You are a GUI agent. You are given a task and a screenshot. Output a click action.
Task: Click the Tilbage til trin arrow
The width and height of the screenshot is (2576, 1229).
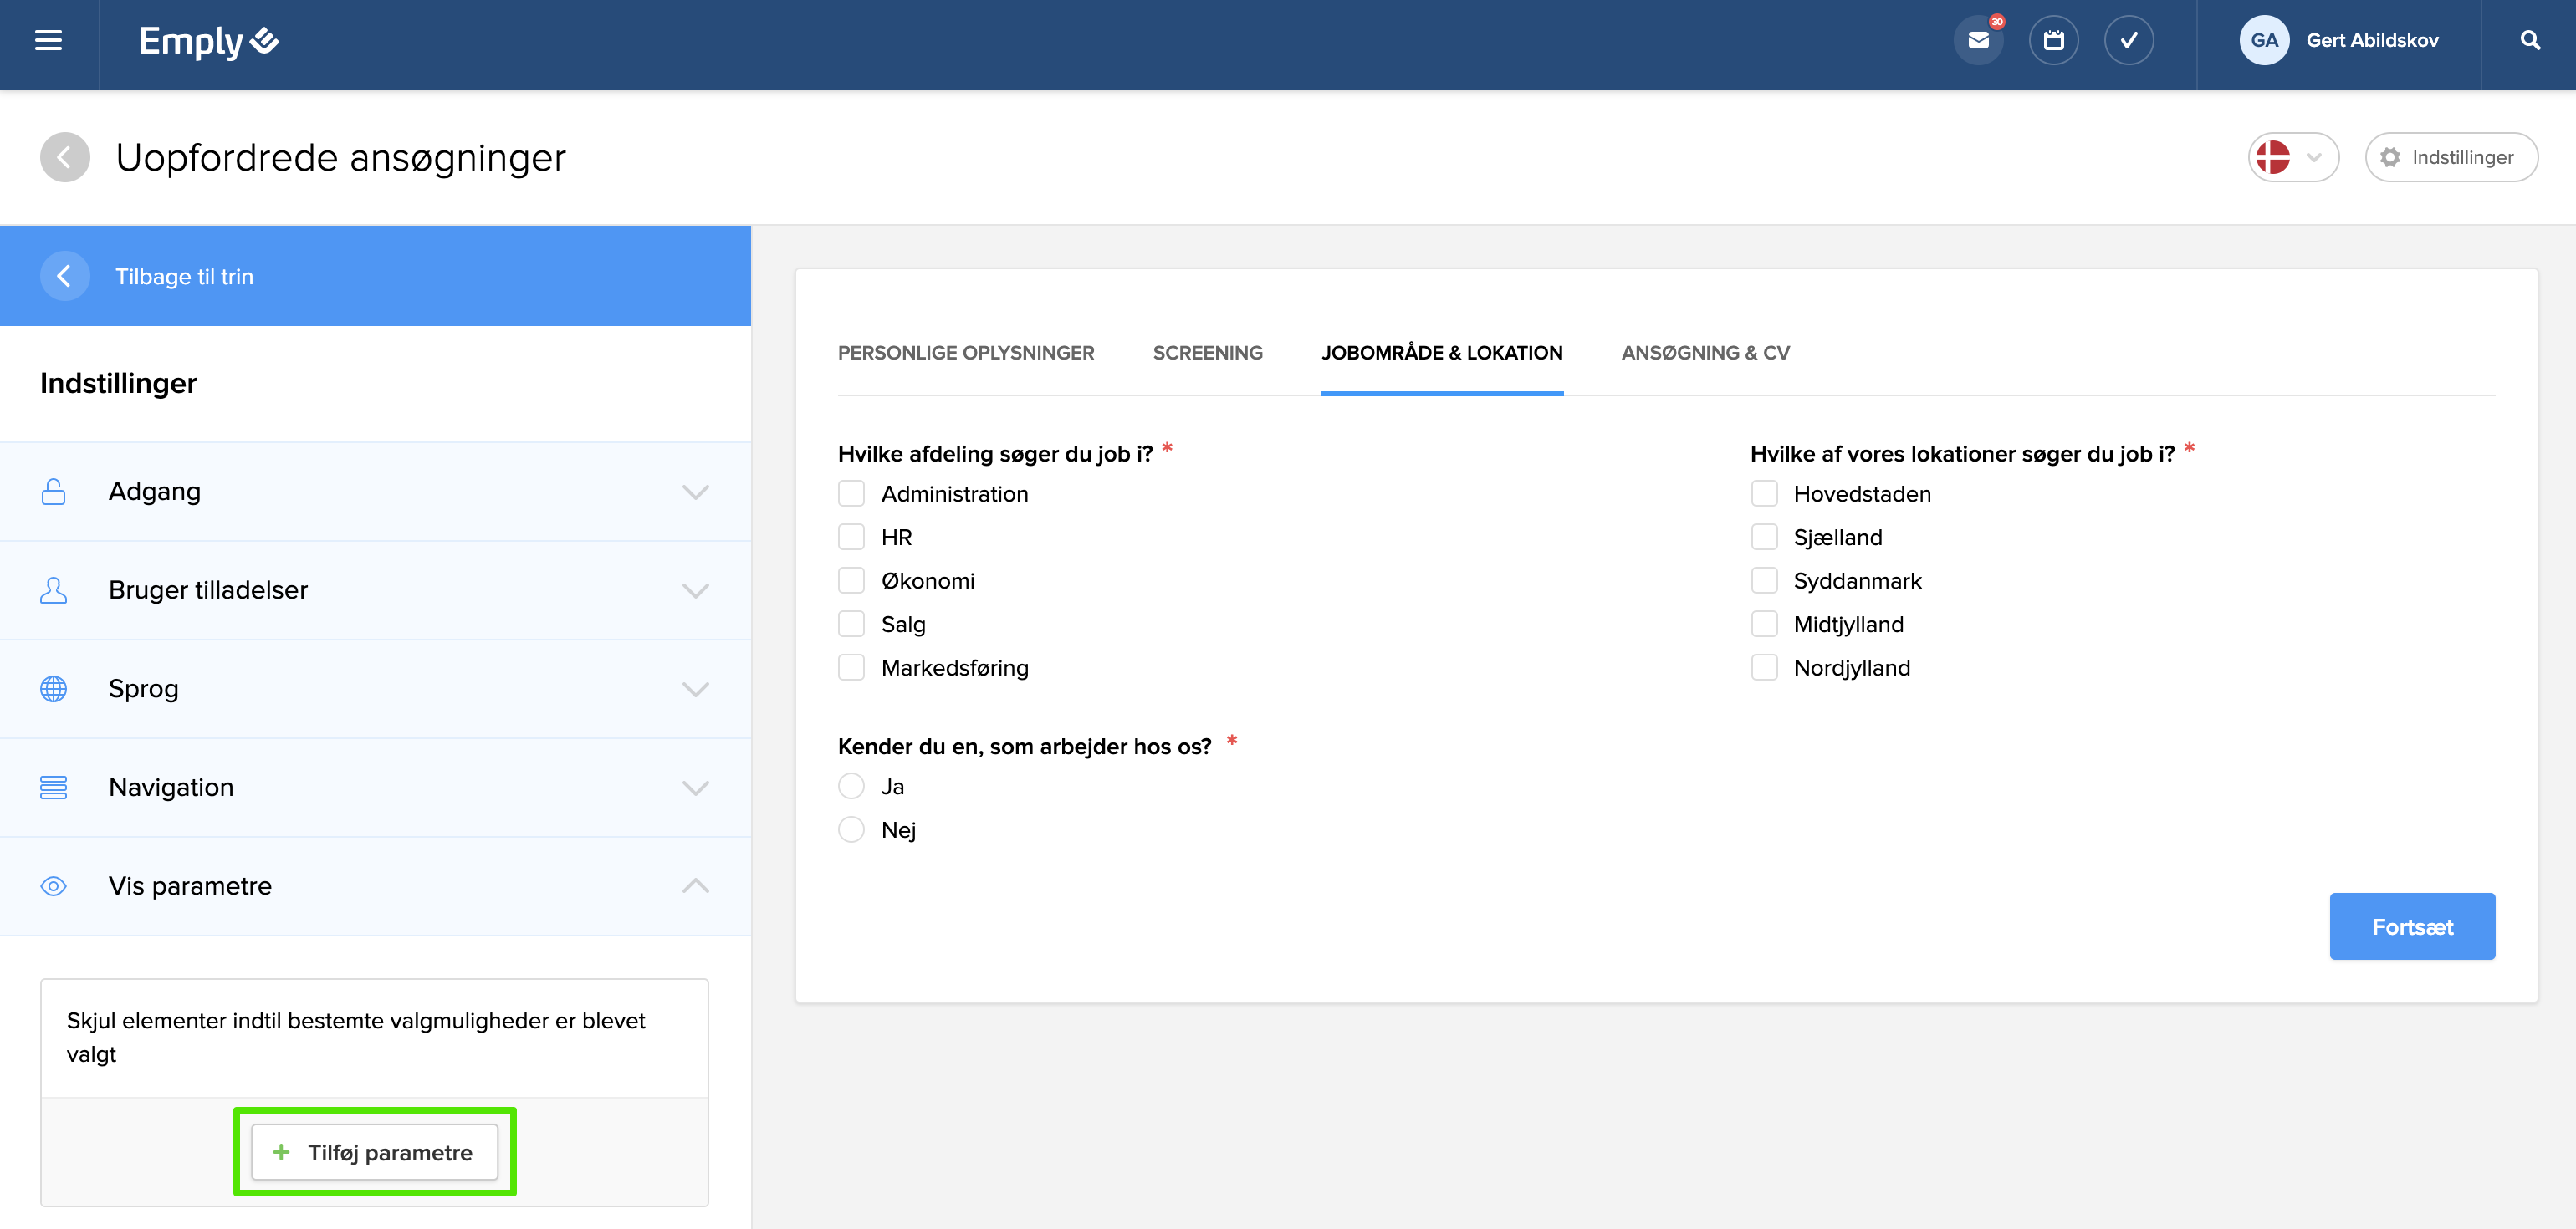[x=65, y=276]
